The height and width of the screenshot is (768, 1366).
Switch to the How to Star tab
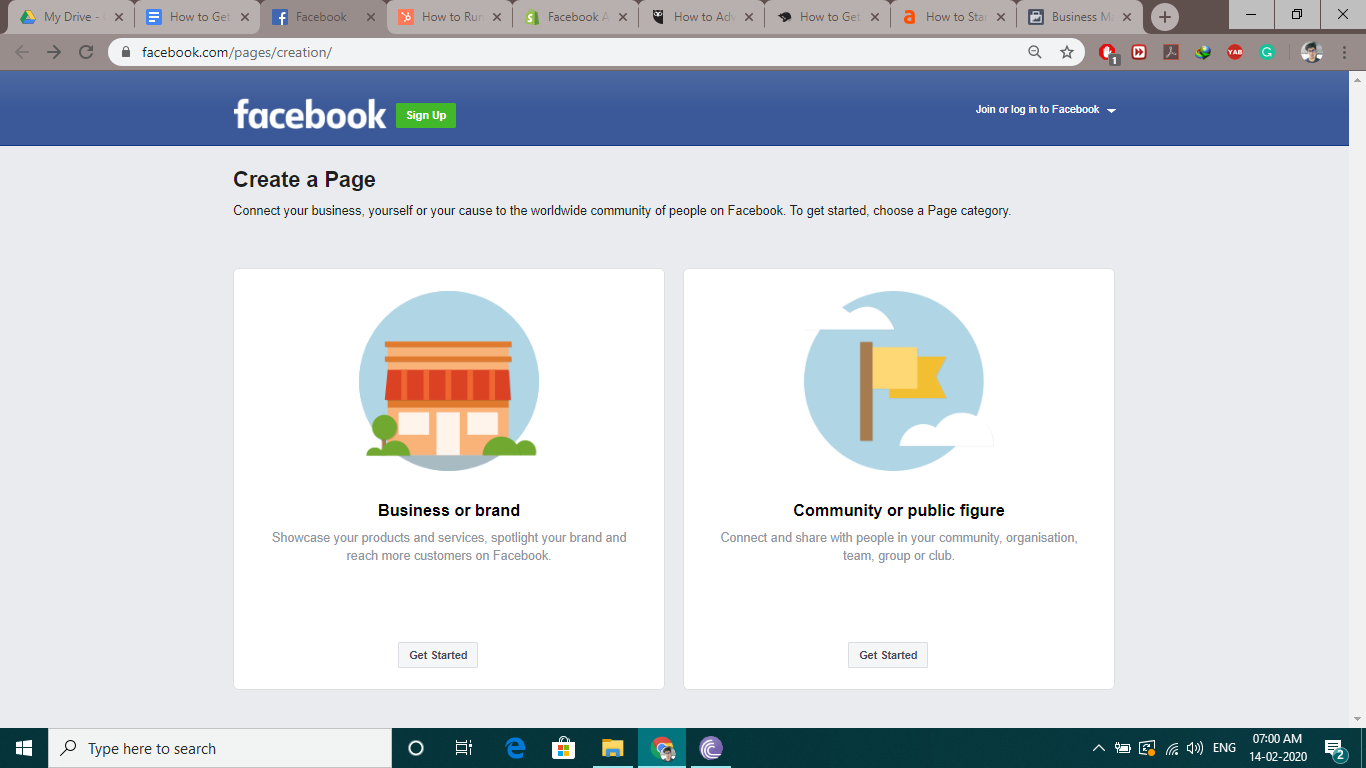(953, 17)
